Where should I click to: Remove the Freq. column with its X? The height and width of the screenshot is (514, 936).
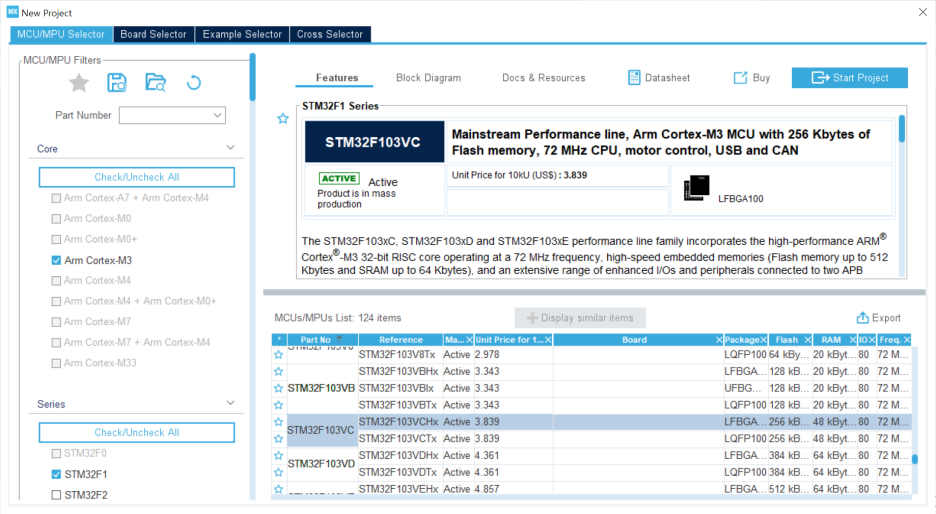(907, 340)
